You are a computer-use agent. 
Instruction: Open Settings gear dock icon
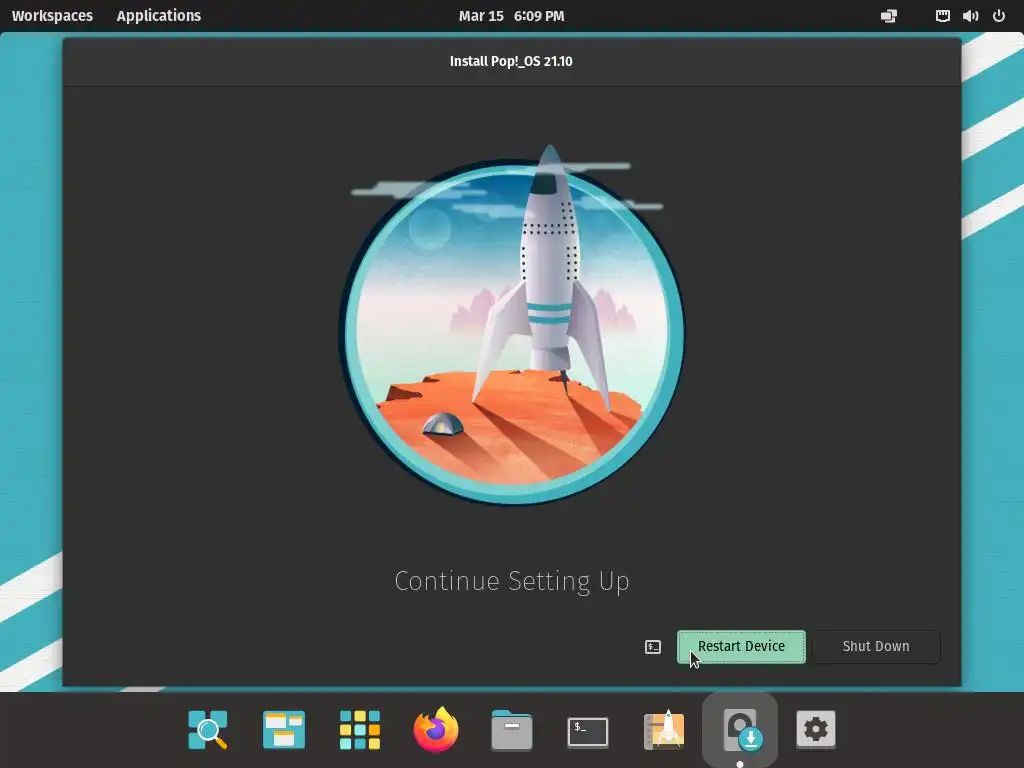point(816,729)
